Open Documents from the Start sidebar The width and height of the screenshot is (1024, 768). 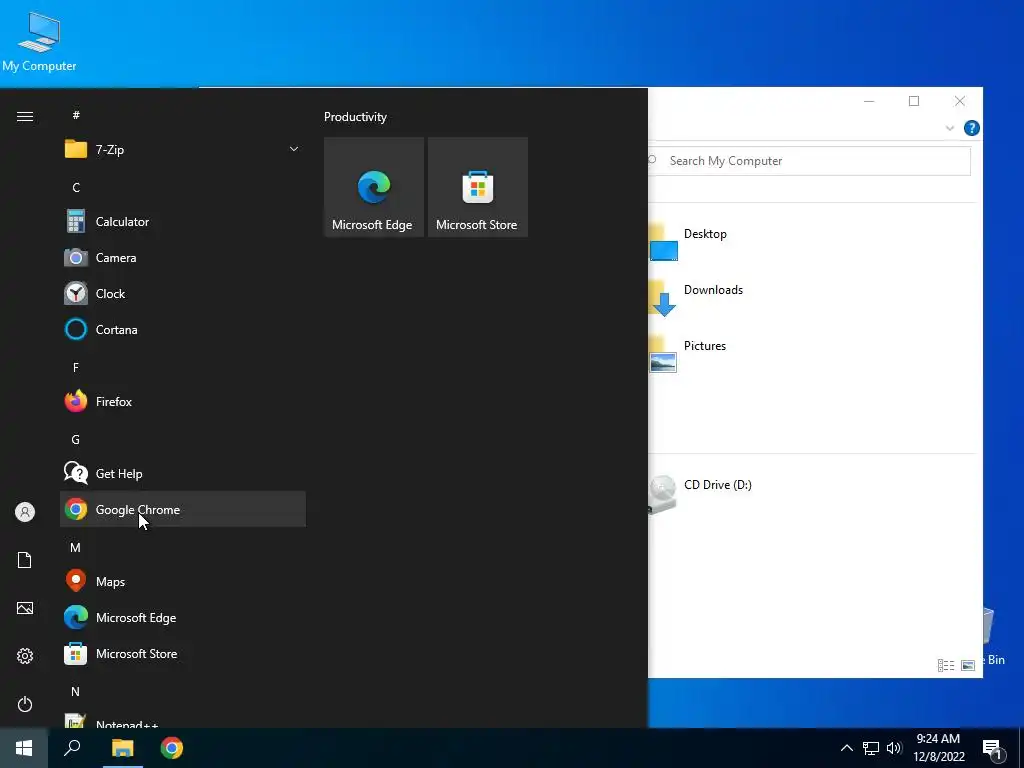coord(25,560)
